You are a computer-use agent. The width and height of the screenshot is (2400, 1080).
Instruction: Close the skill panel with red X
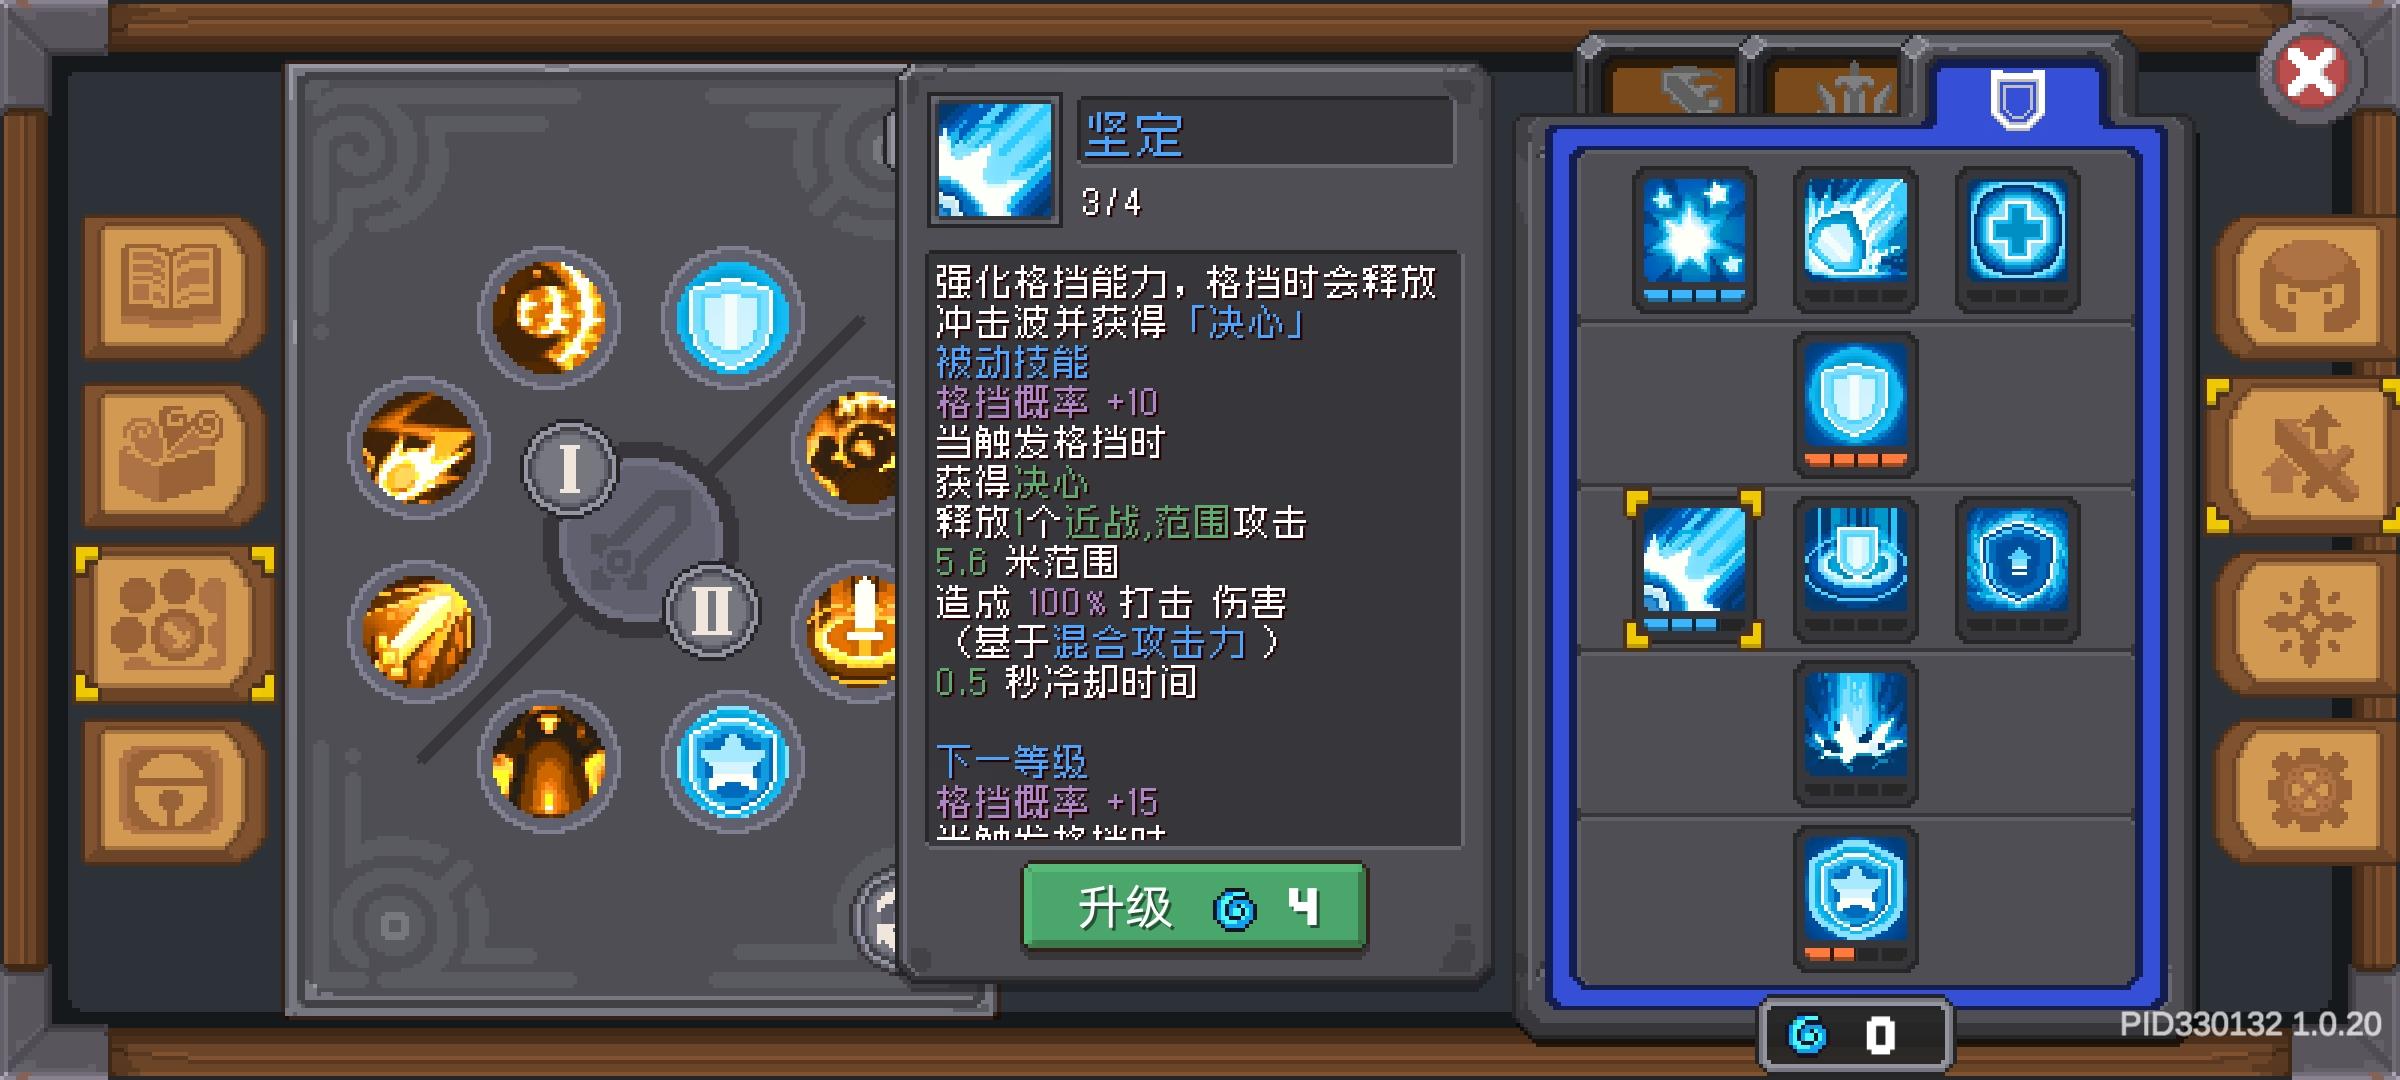point(2312,72)
